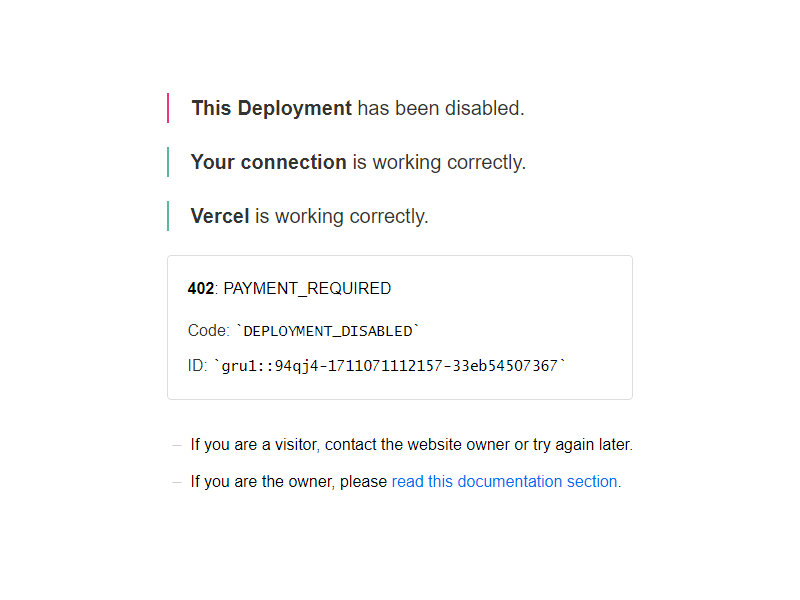This screenshot has width=800, height=600.
Task: Click the 'Your connection' bold heading
Action: coord(268,162)
